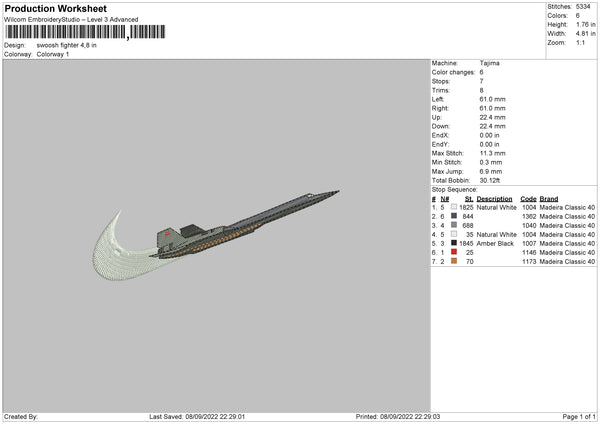Click the 'Last Saved: 08/09/2022 22:29:01' footer
The width and height of the screenshot is (600, 424).
pos(197,417)
